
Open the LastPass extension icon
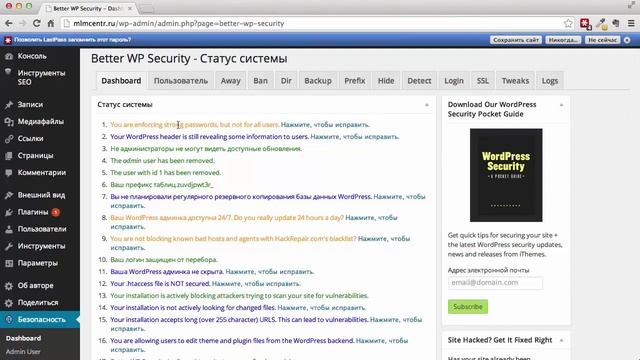(x=586, y=24)
